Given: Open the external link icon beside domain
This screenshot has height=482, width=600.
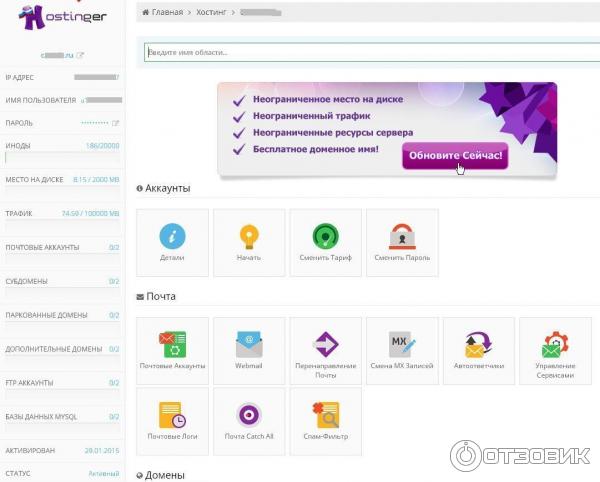Looking at the screenshot, I should point(81,55).
